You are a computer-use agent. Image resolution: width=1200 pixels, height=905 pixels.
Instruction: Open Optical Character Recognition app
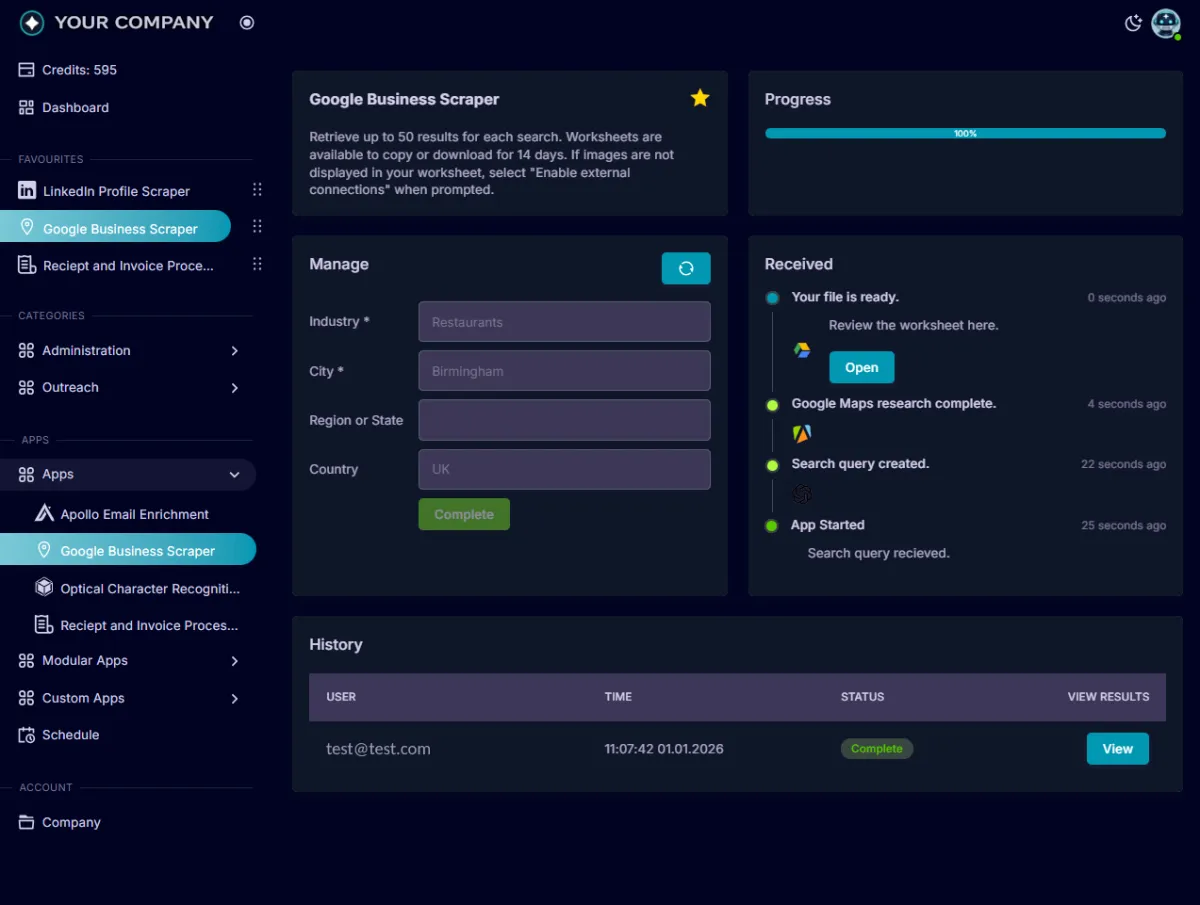pyautogui.click(x=150, y=589)
